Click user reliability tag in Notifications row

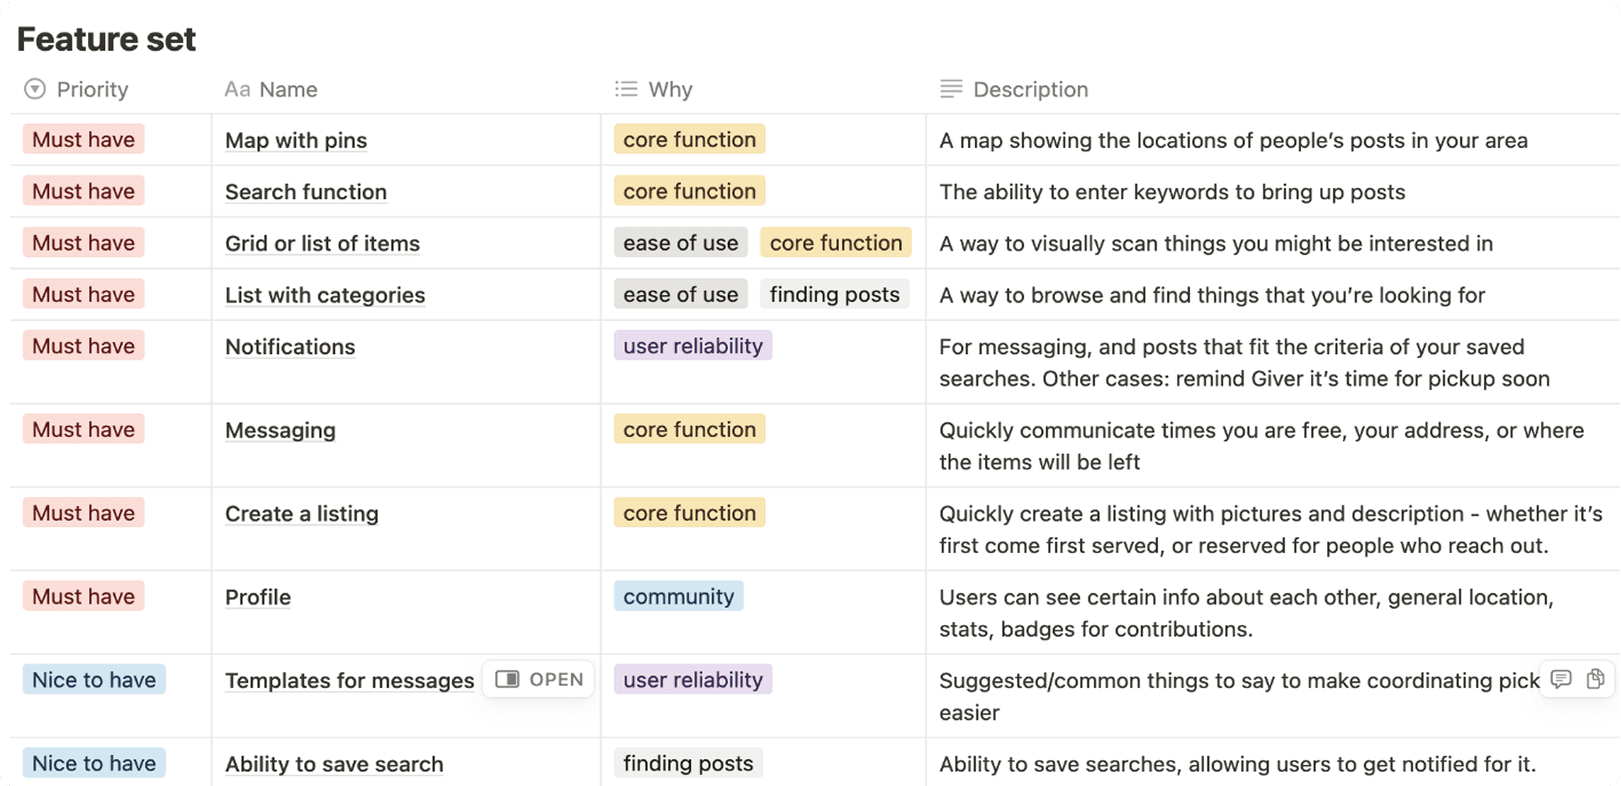click(693, 346)
